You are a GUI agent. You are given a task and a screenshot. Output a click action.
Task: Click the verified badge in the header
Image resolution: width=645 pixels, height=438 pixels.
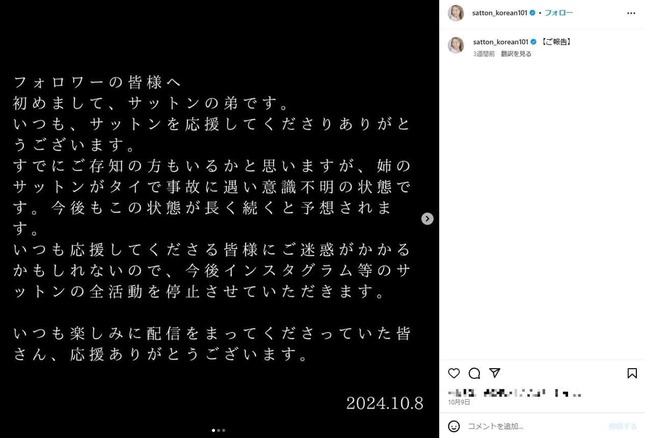tap(532, 13)
